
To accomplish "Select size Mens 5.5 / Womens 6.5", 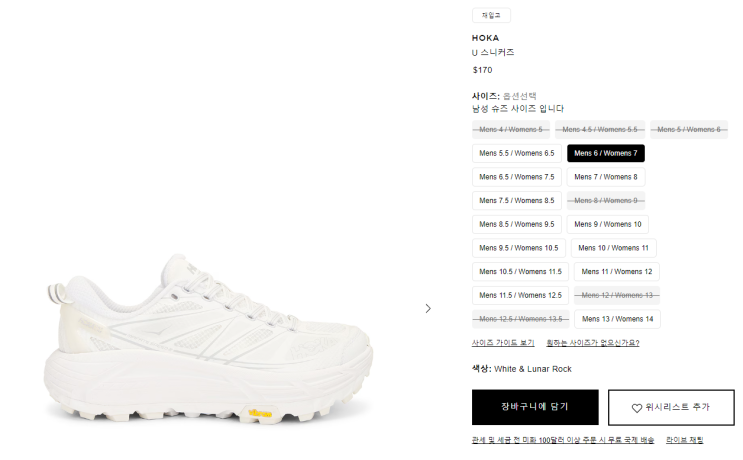I will [x=516, y=153].
